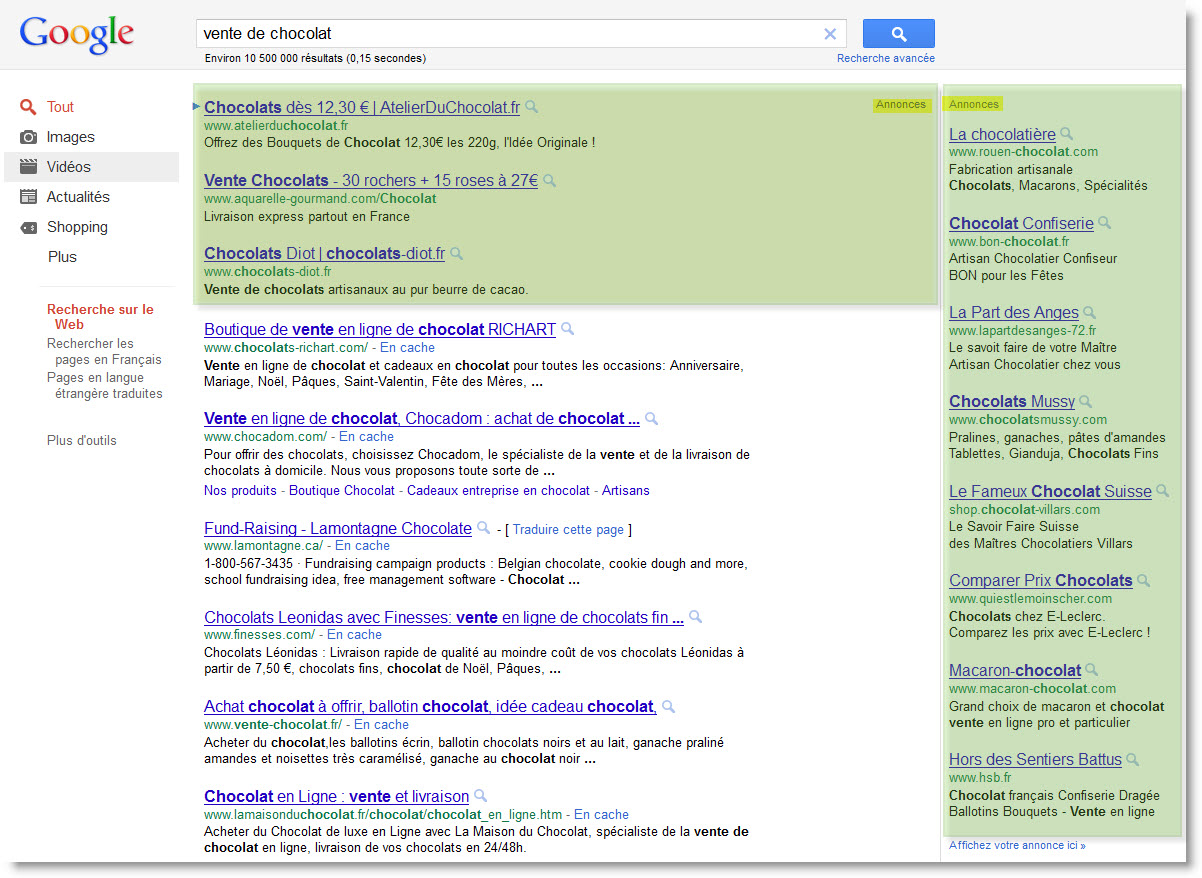This screenshot has width=1202, height=878.
Task: Open the 'Chocolats Mussy' side ad
Action: pyautogui.click(x=1012, y=401)
